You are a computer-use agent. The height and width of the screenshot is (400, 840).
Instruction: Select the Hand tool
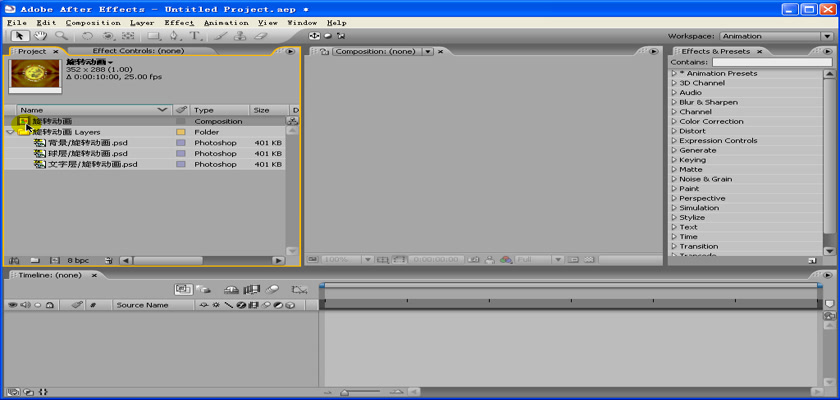[40, 36]
